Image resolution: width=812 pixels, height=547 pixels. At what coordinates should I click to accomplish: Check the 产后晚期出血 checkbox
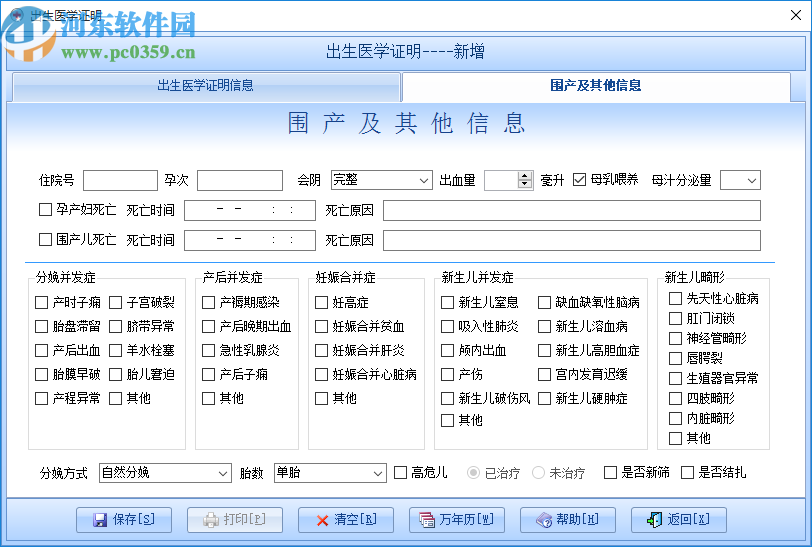pyautogui.click(x=208, y=327)
